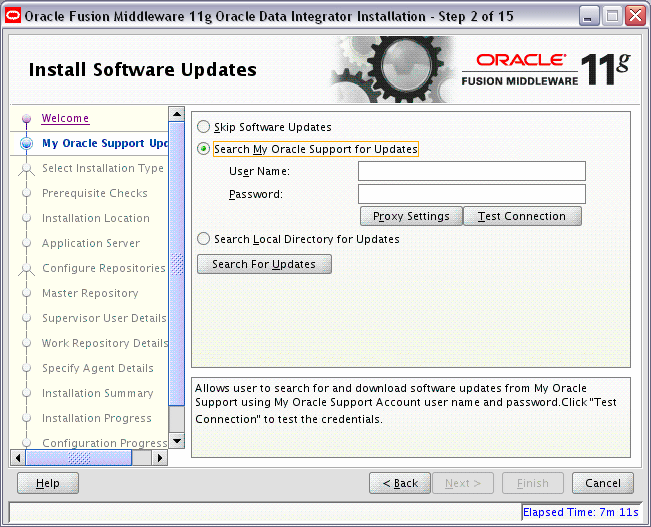This screenshot has width=651, height=527.
Task: Click Installation Summary step
Action: (98, 393)
